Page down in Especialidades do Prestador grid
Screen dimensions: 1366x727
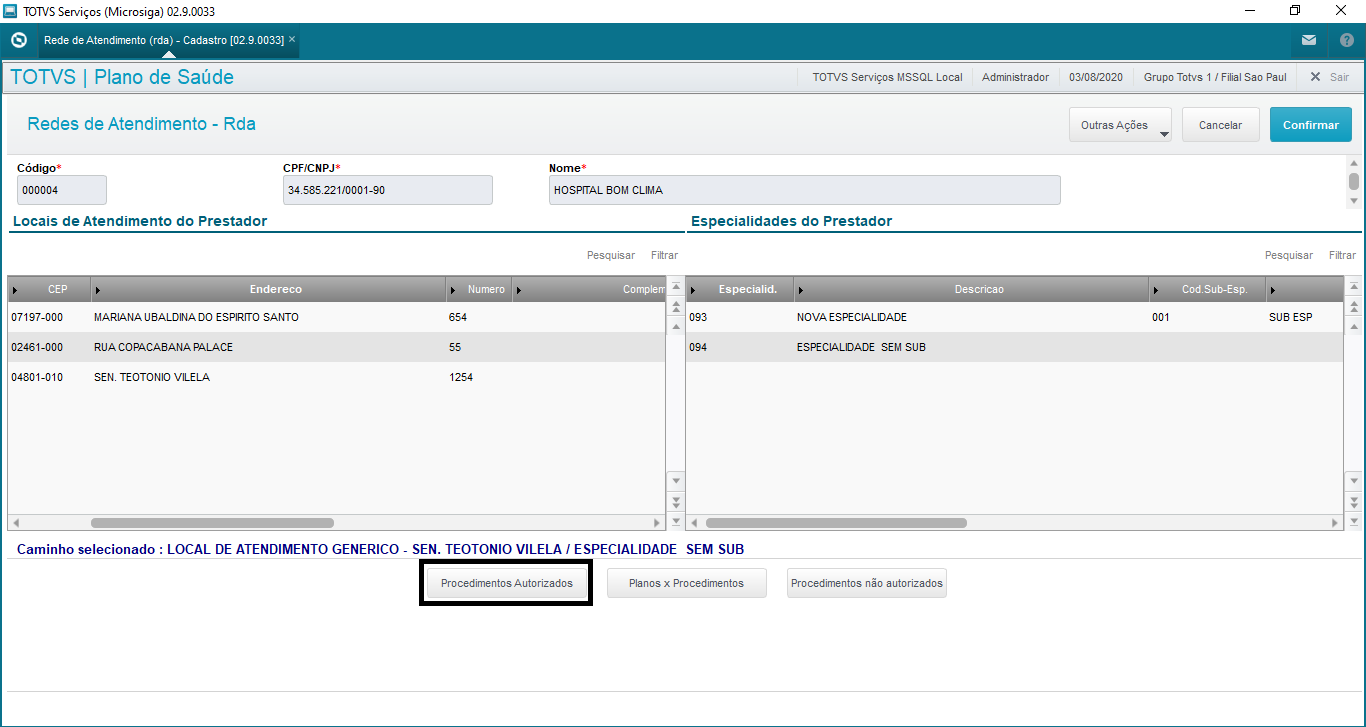coord(1354,501)
